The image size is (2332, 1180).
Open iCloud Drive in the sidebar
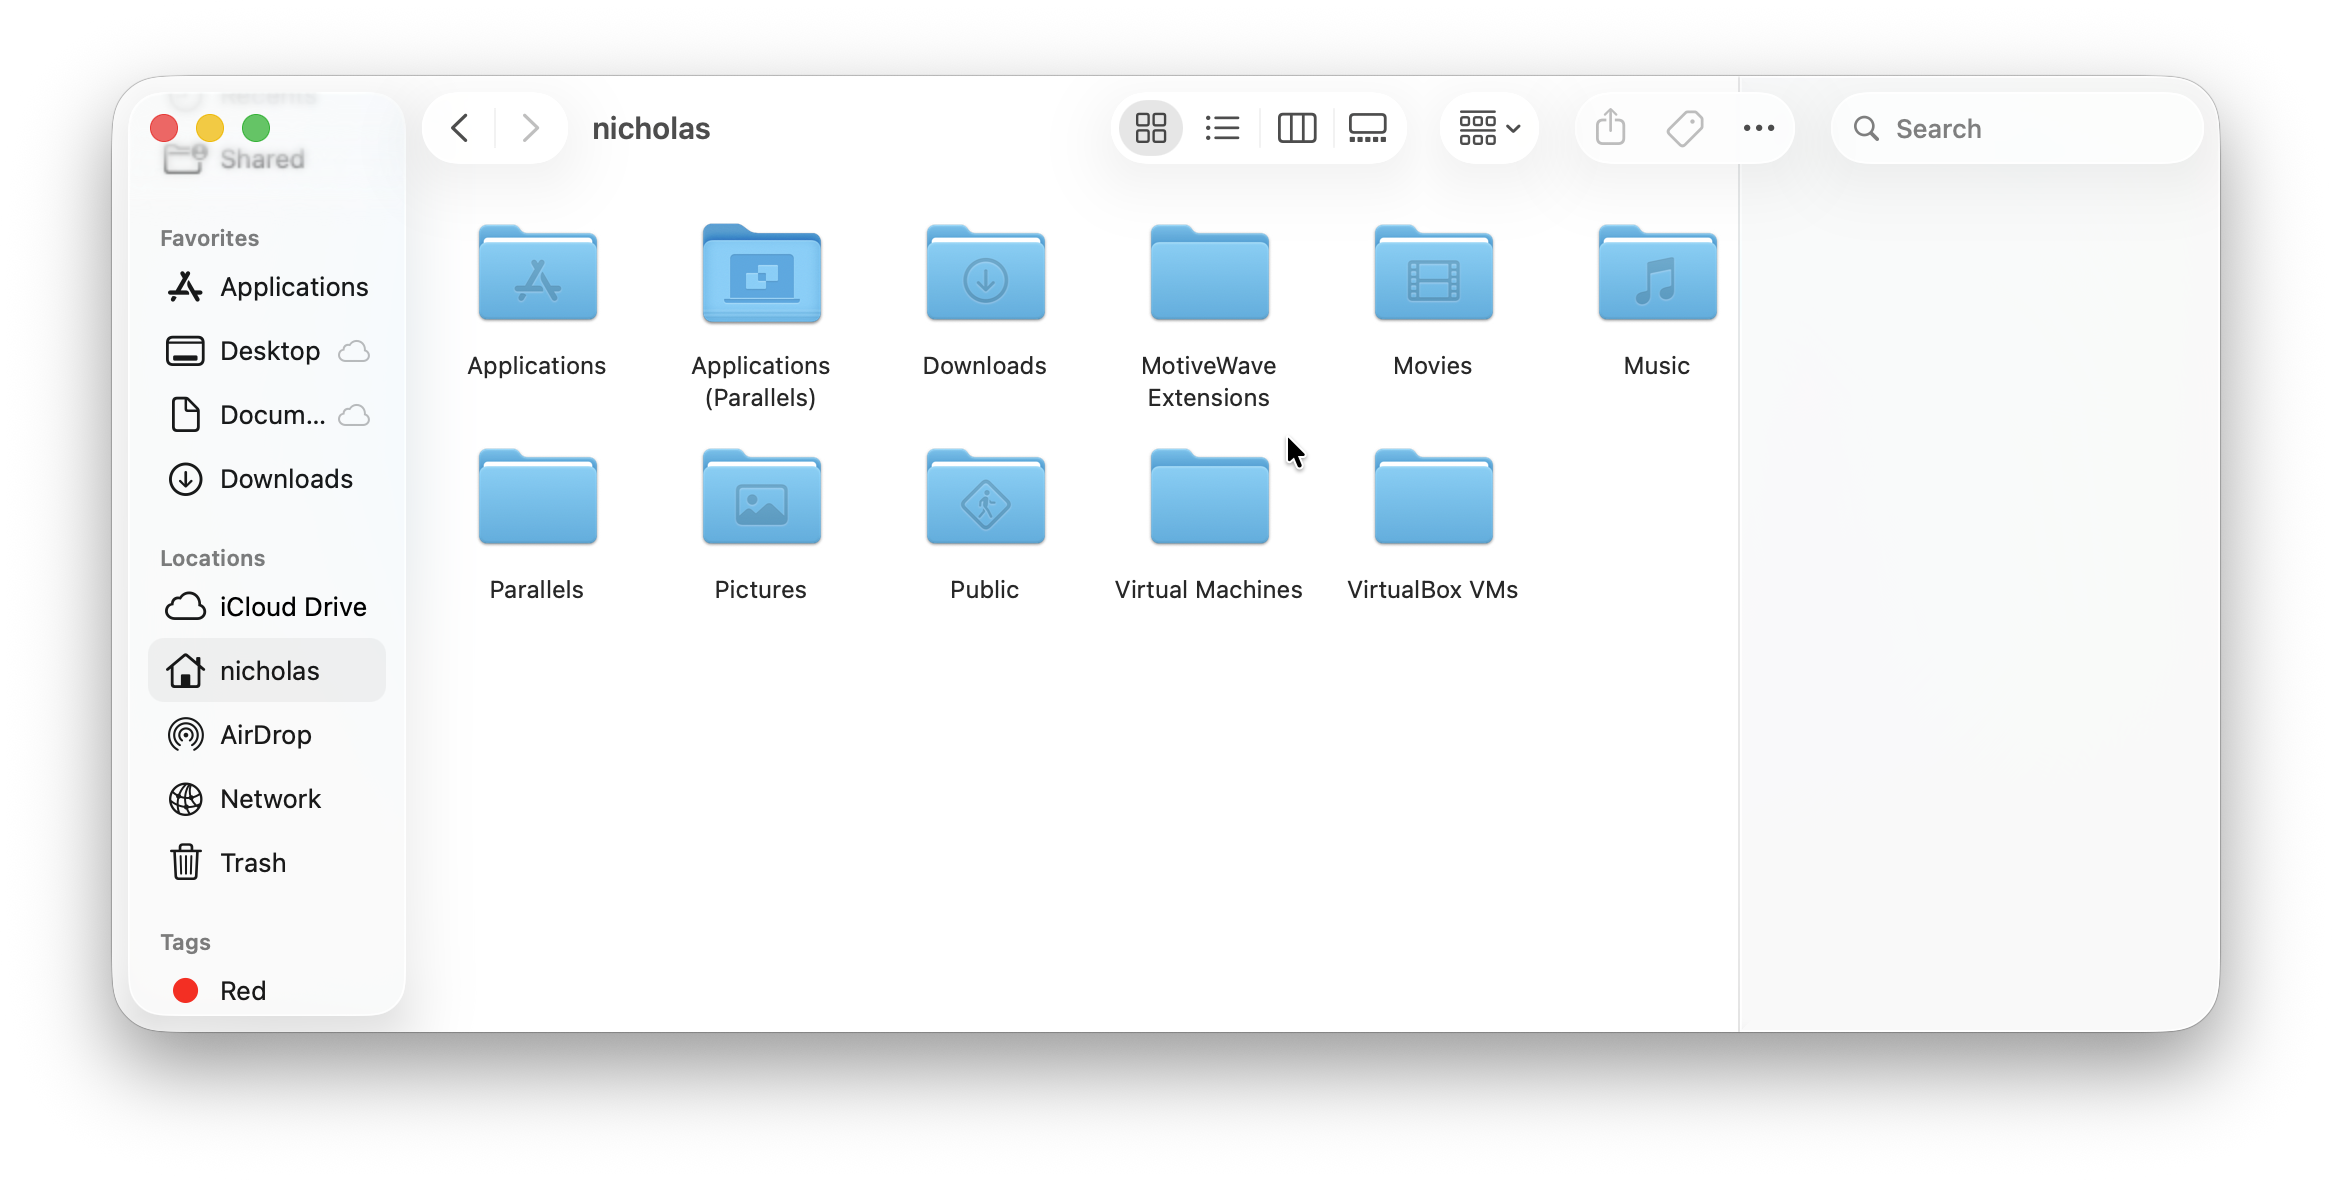click(x=267, y=607)
